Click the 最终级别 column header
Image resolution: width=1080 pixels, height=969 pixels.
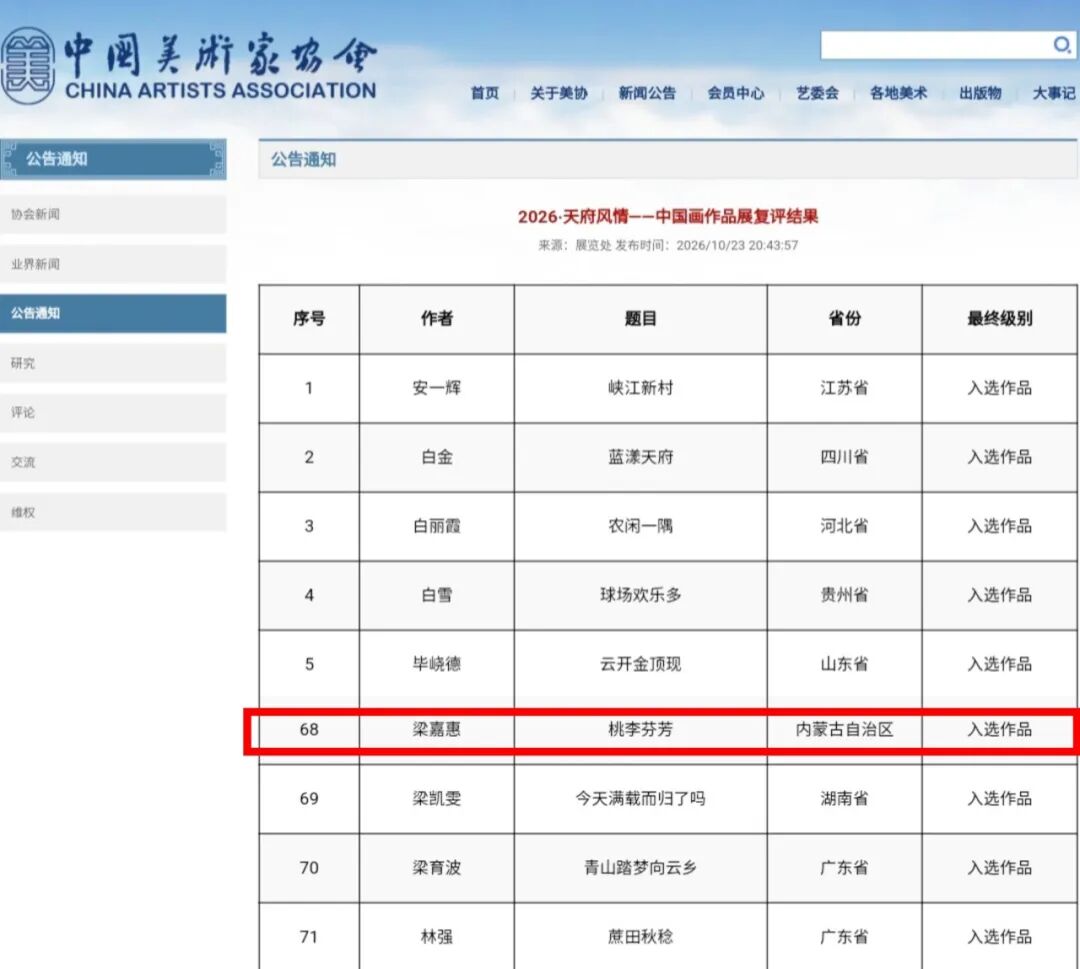[999, 319]
